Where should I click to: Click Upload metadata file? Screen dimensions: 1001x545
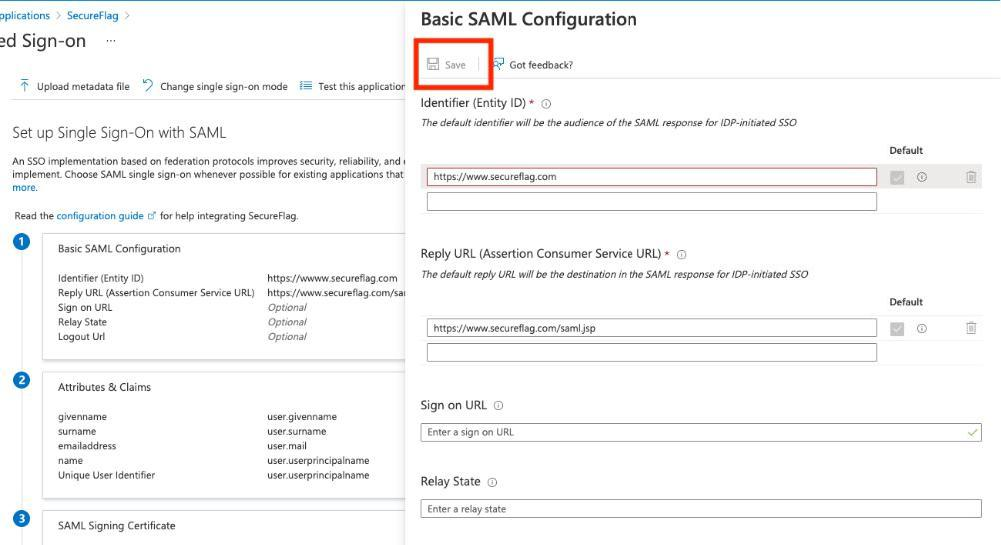click(x=74, y=86)
